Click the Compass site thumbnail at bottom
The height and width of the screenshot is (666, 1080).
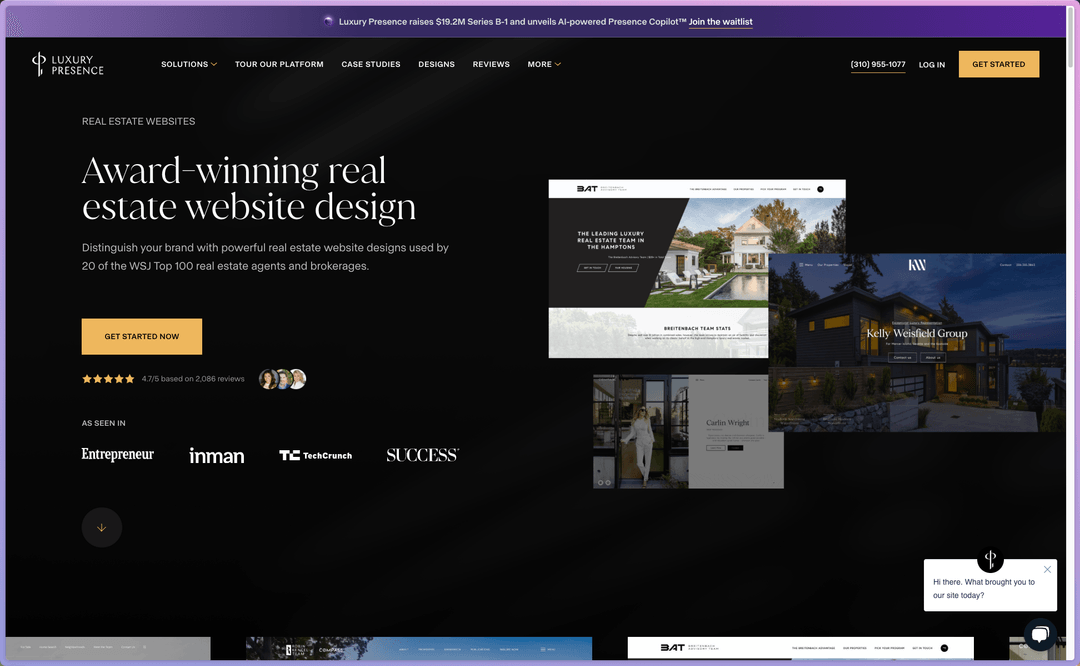pyautogui.click(x=419, y=648)
